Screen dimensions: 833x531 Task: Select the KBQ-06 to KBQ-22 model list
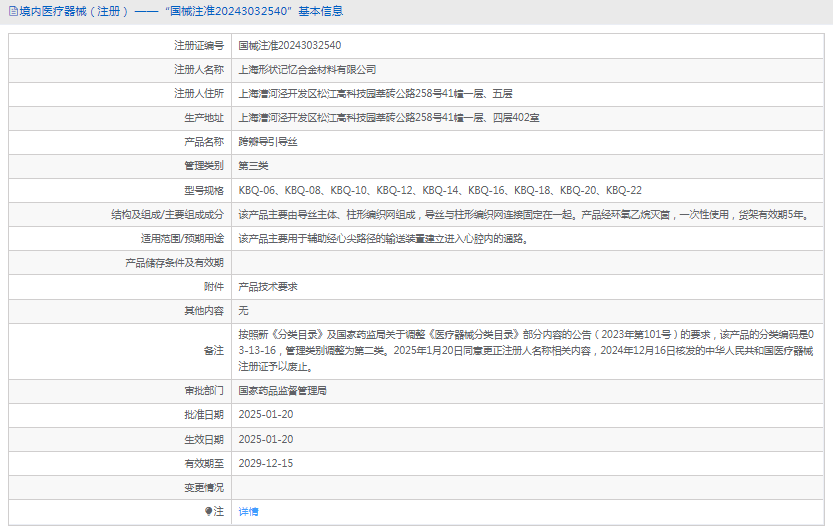point(440,190)
